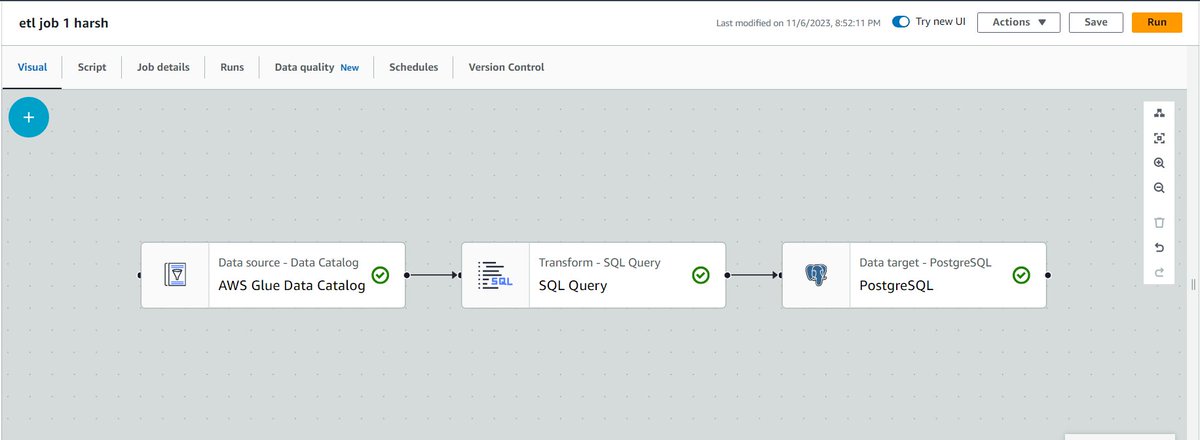1200x440 pixels.
Task: Open the Script tab
Action: (x=92, y=67)
